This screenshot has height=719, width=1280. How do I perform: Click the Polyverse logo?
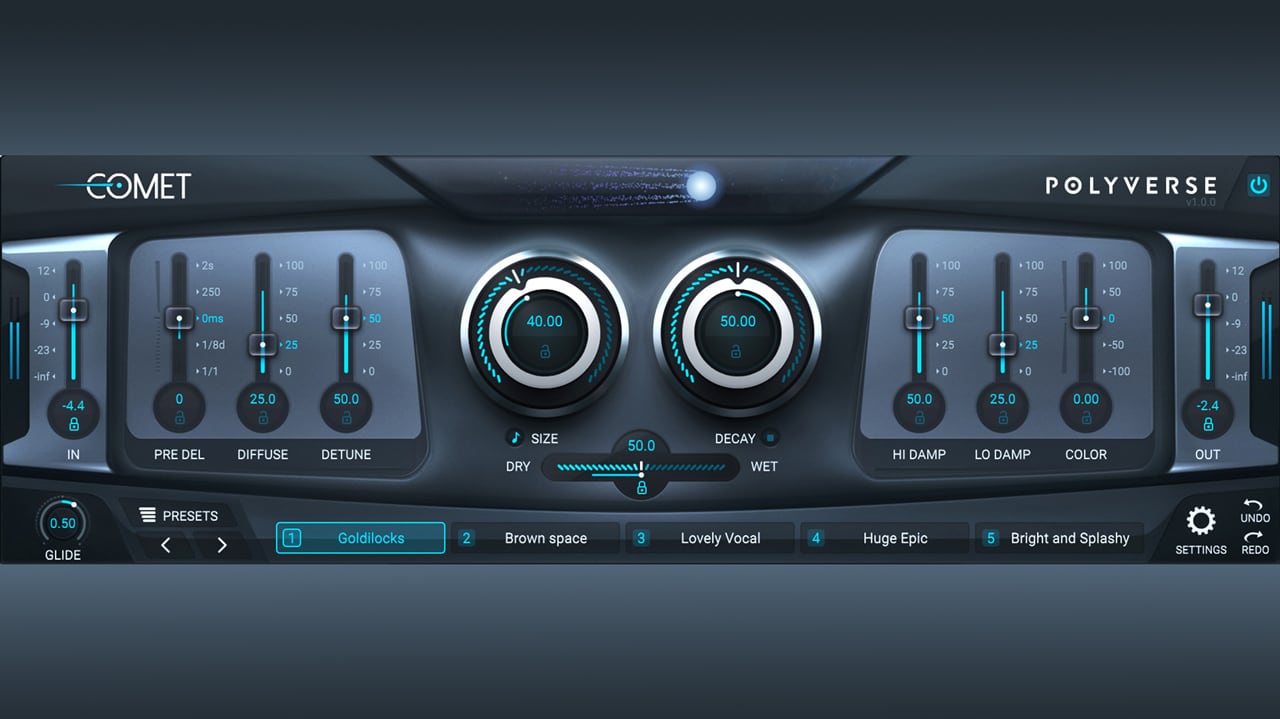[1131, 185]
